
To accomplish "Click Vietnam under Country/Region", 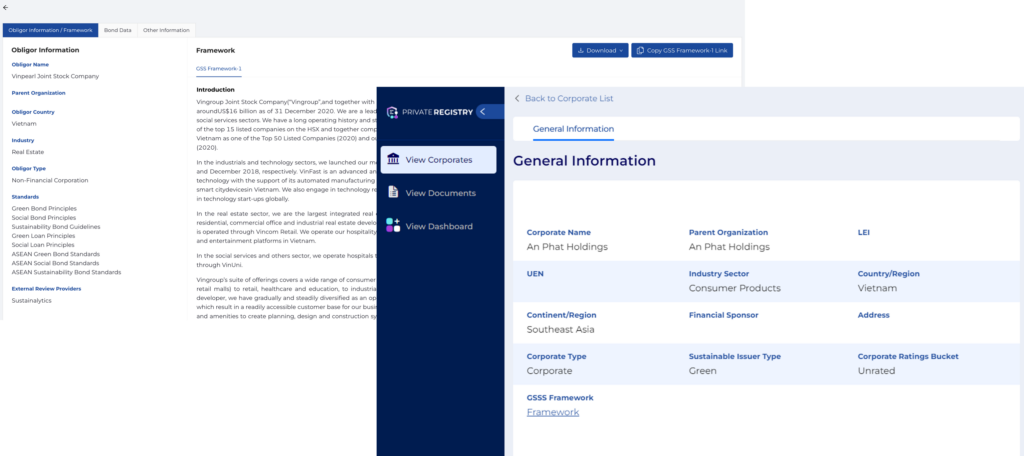I will tap(877, 288).
